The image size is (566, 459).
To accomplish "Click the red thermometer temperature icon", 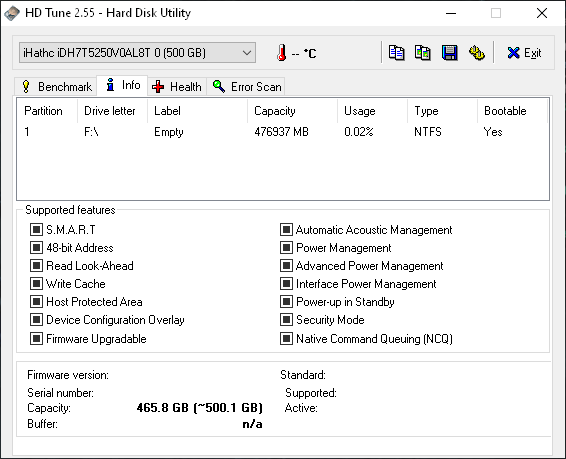I will click(282, 53).
